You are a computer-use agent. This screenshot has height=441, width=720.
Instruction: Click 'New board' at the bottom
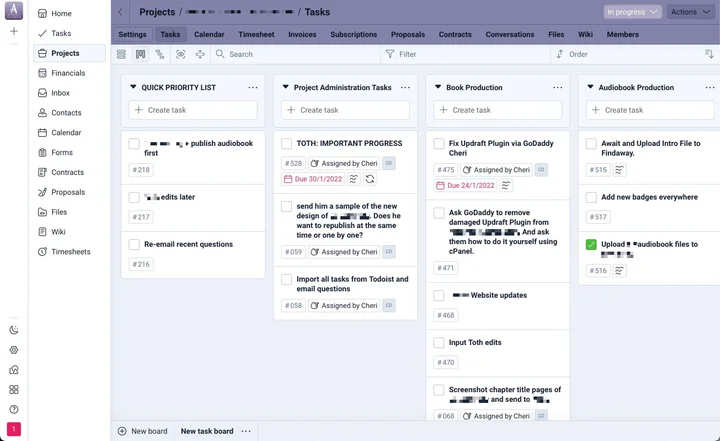[142, 431]
